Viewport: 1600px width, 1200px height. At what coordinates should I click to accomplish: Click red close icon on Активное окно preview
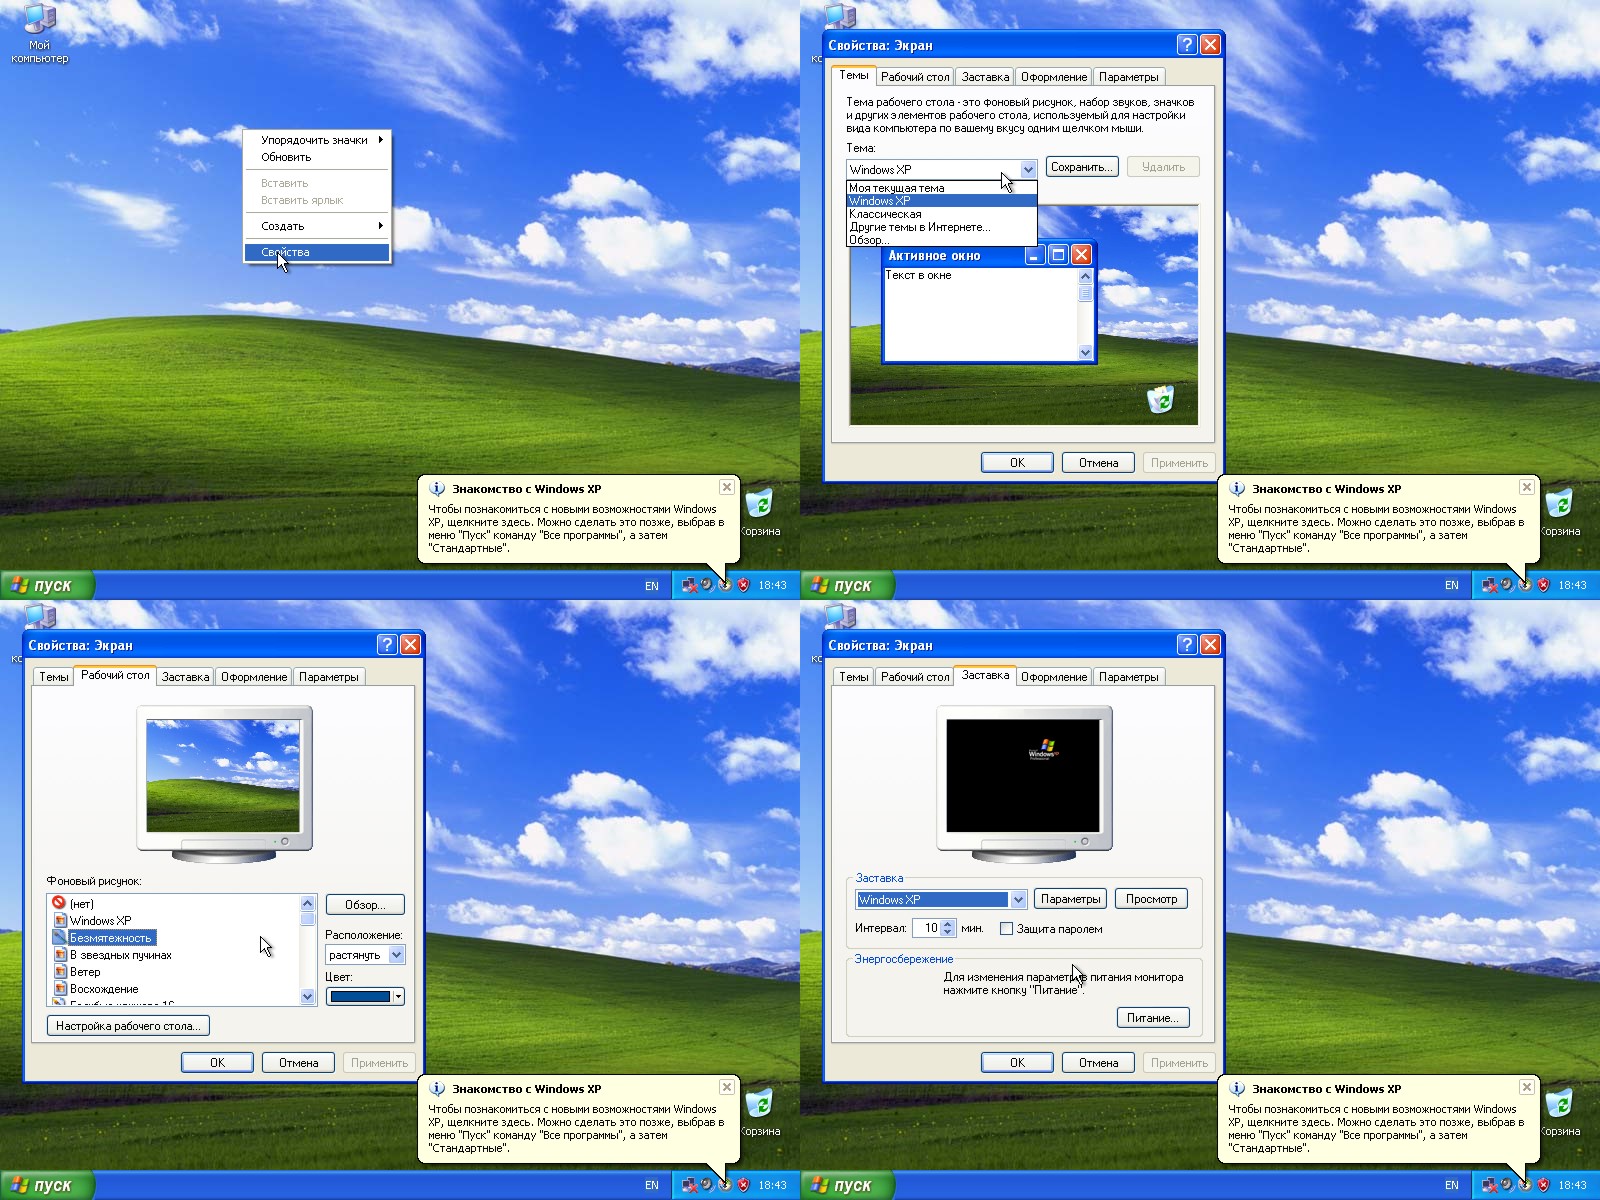1081,255
